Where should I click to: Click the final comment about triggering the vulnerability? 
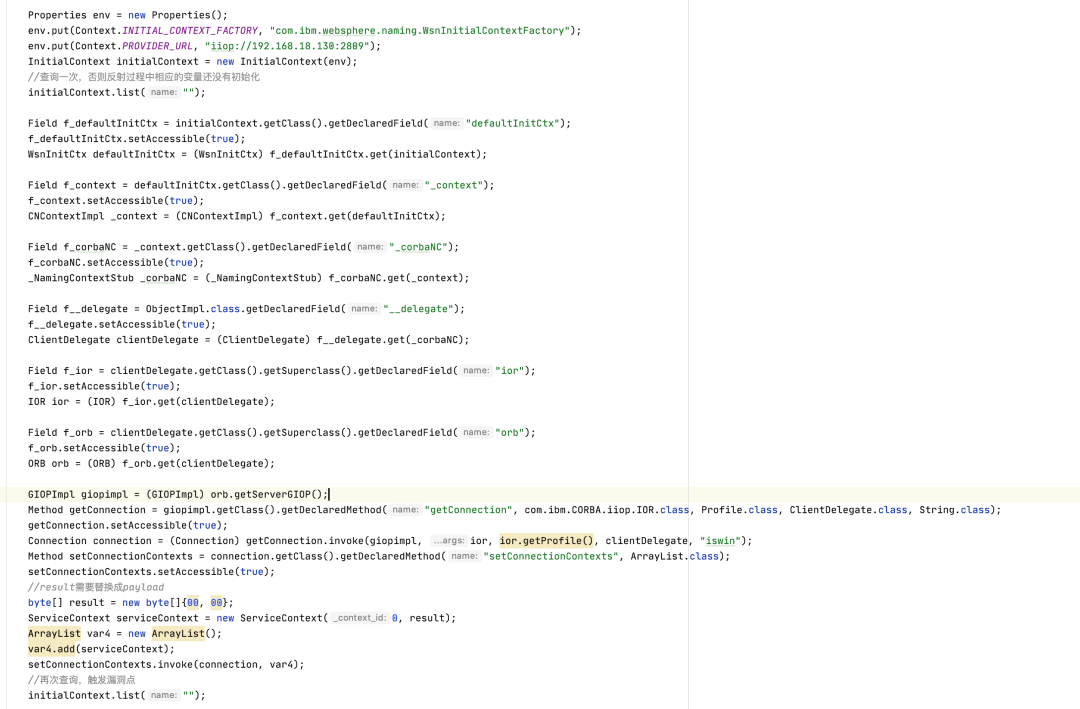coord(82,680)
